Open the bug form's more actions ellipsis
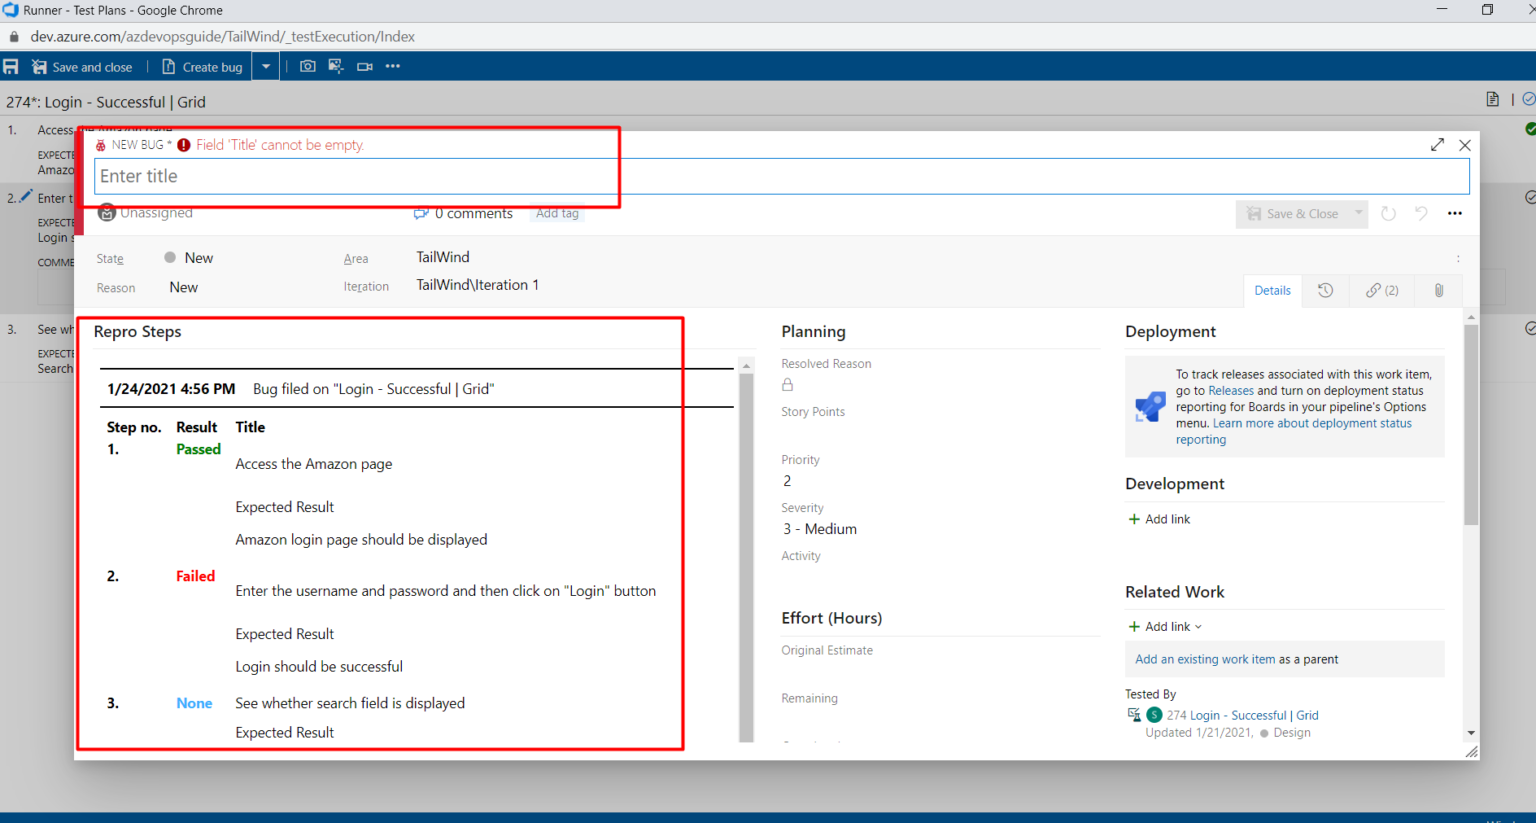The width and height of the screenshot is (1536, 823). click(1454, 214)
